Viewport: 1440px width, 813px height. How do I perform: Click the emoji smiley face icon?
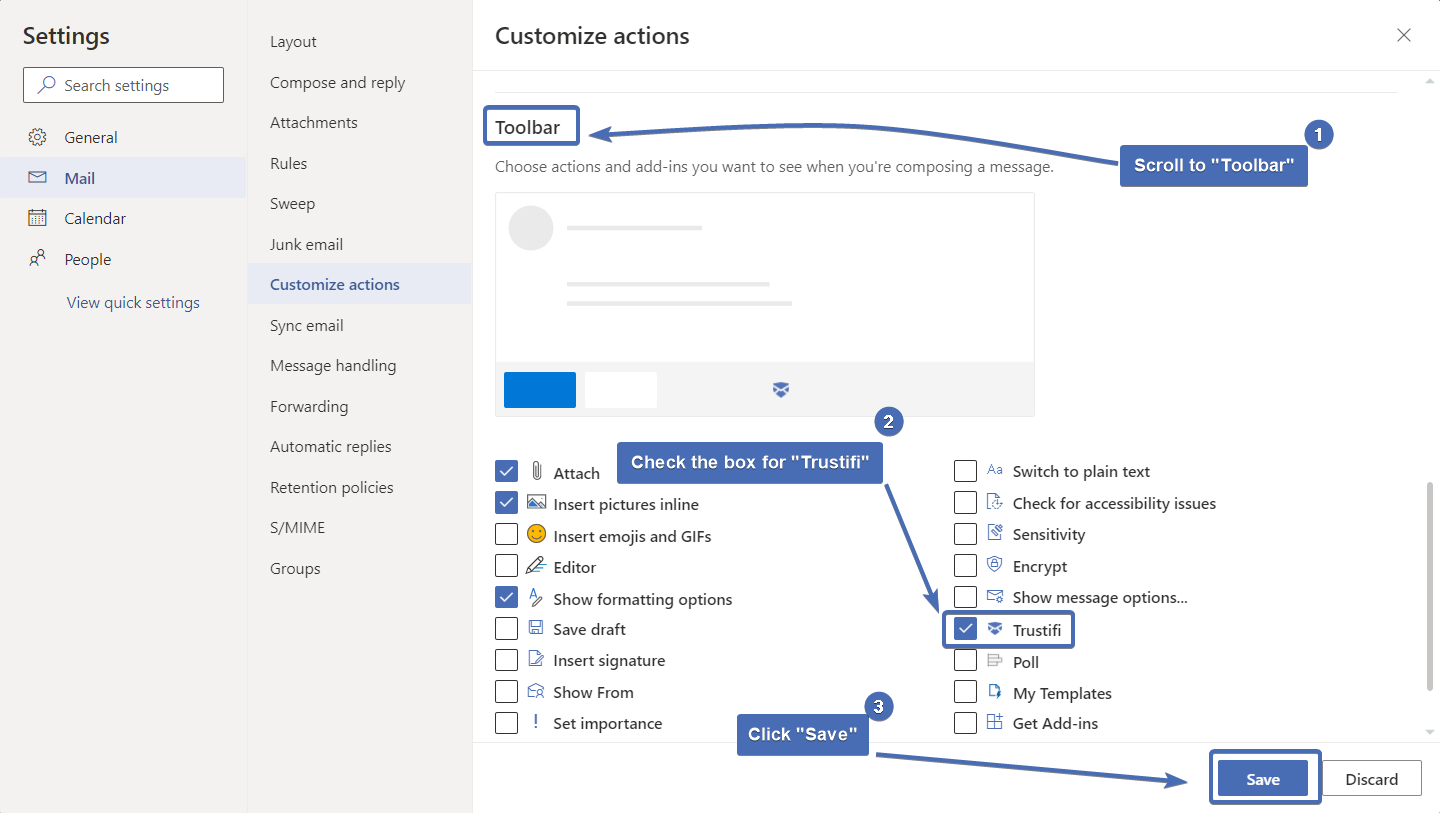pos(536,534)
